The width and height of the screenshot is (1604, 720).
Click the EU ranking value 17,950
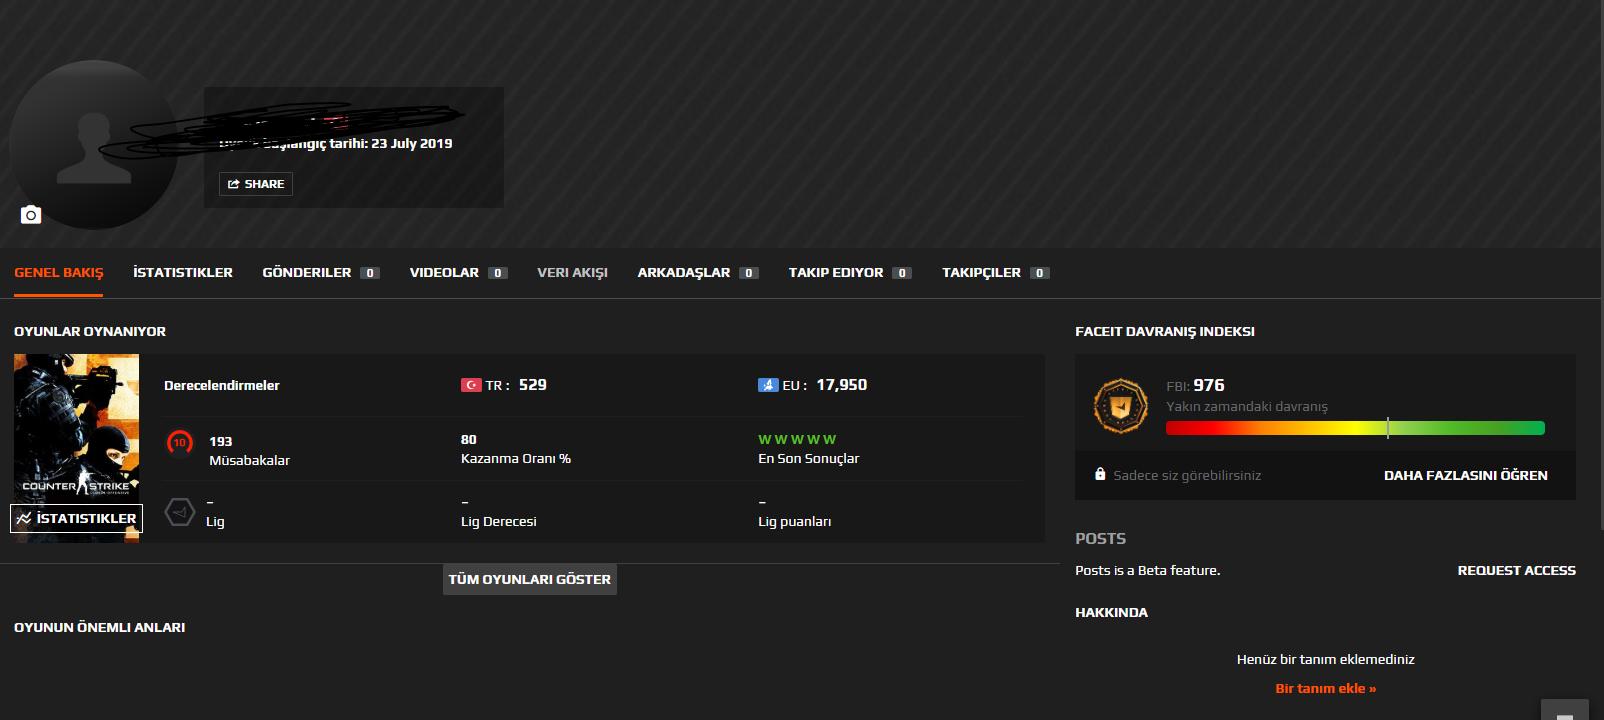point(841,385)
